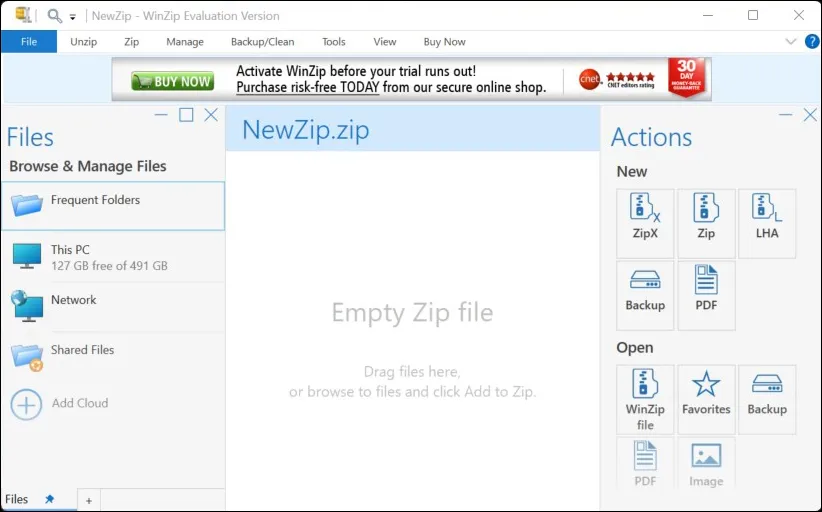Select Frequent Folders in the Files pane

pos(113,206)
